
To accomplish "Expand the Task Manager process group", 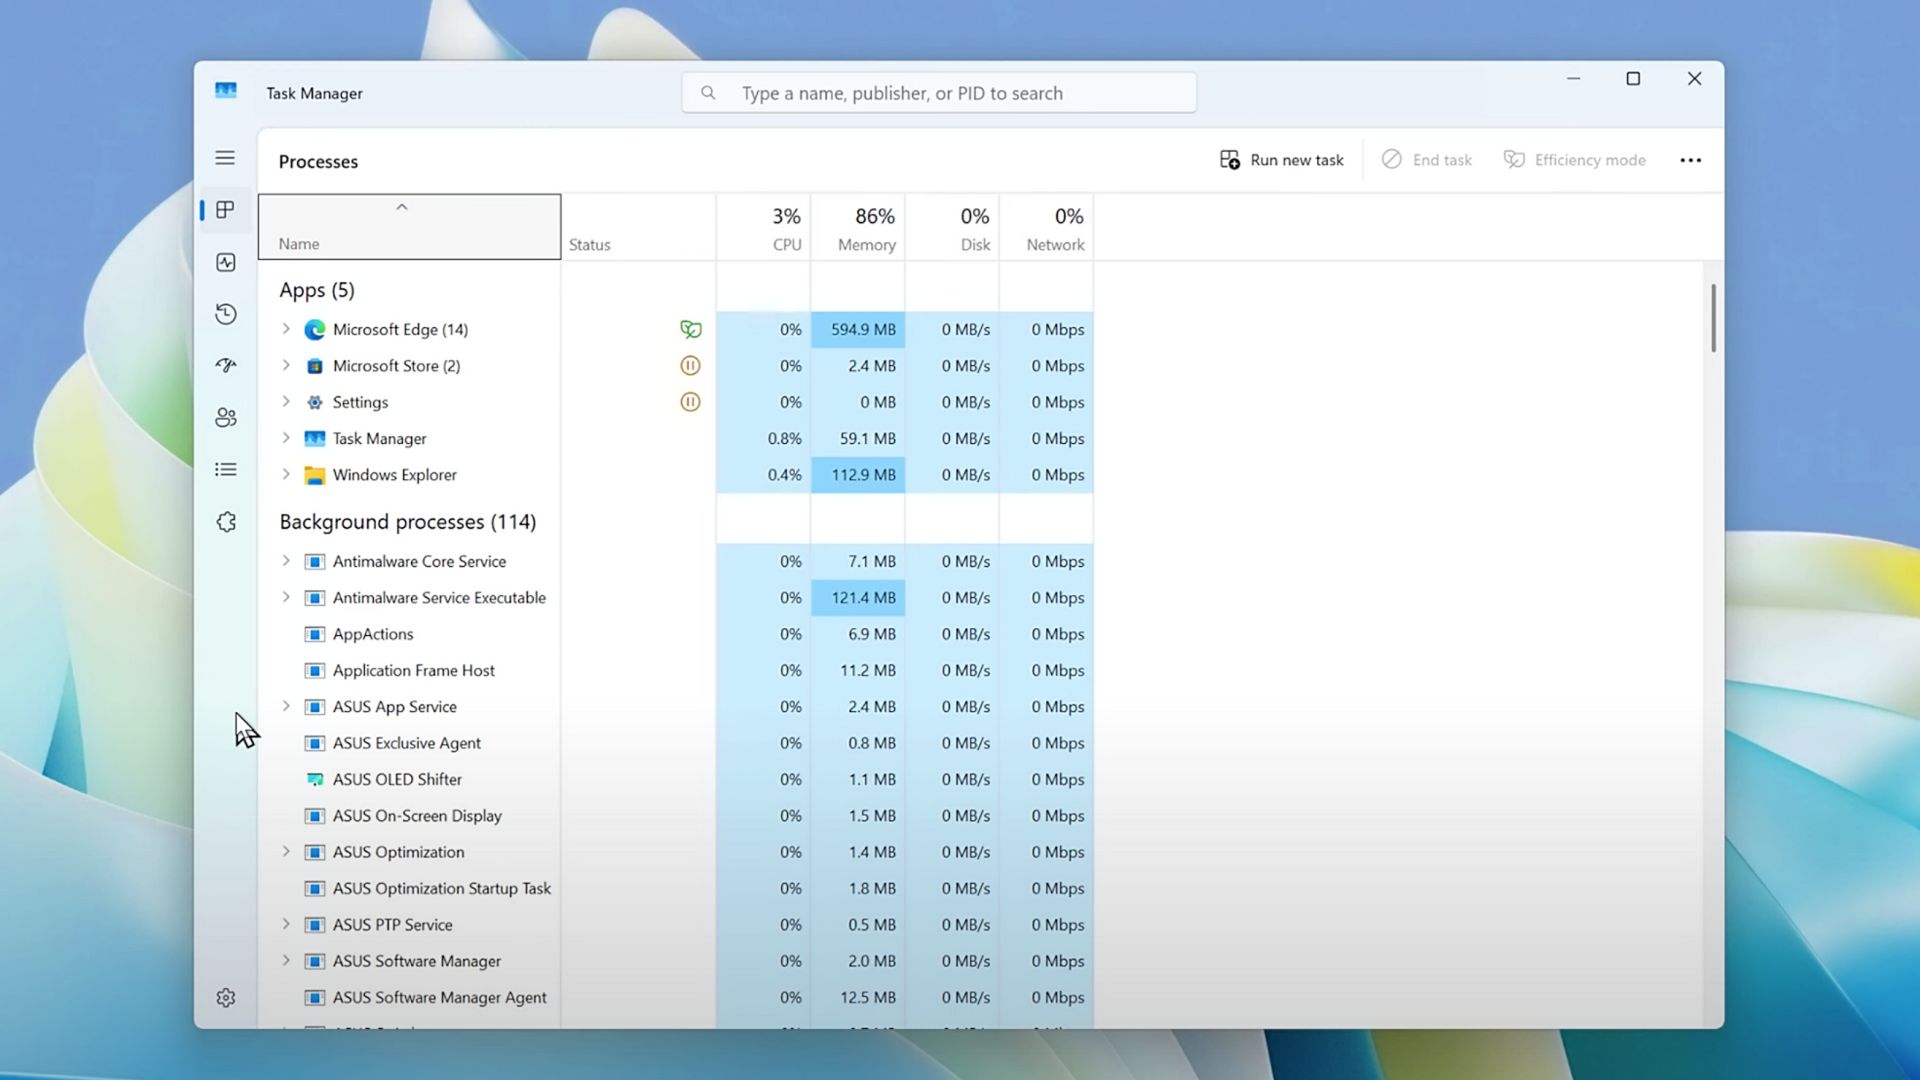I will pos(286,438).
